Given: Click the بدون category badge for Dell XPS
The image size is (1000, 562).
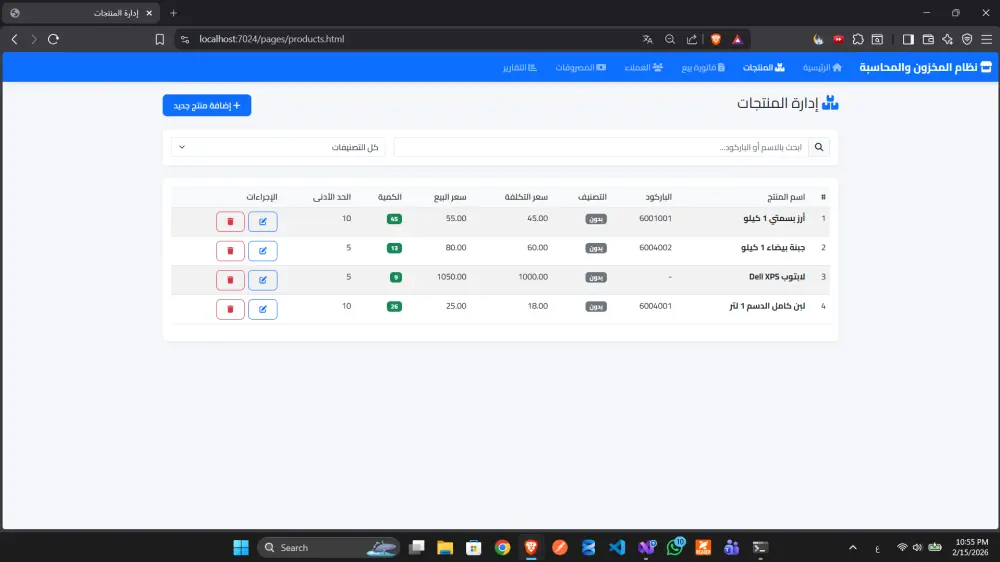Looking at the screenshot, I should [596, 277].
